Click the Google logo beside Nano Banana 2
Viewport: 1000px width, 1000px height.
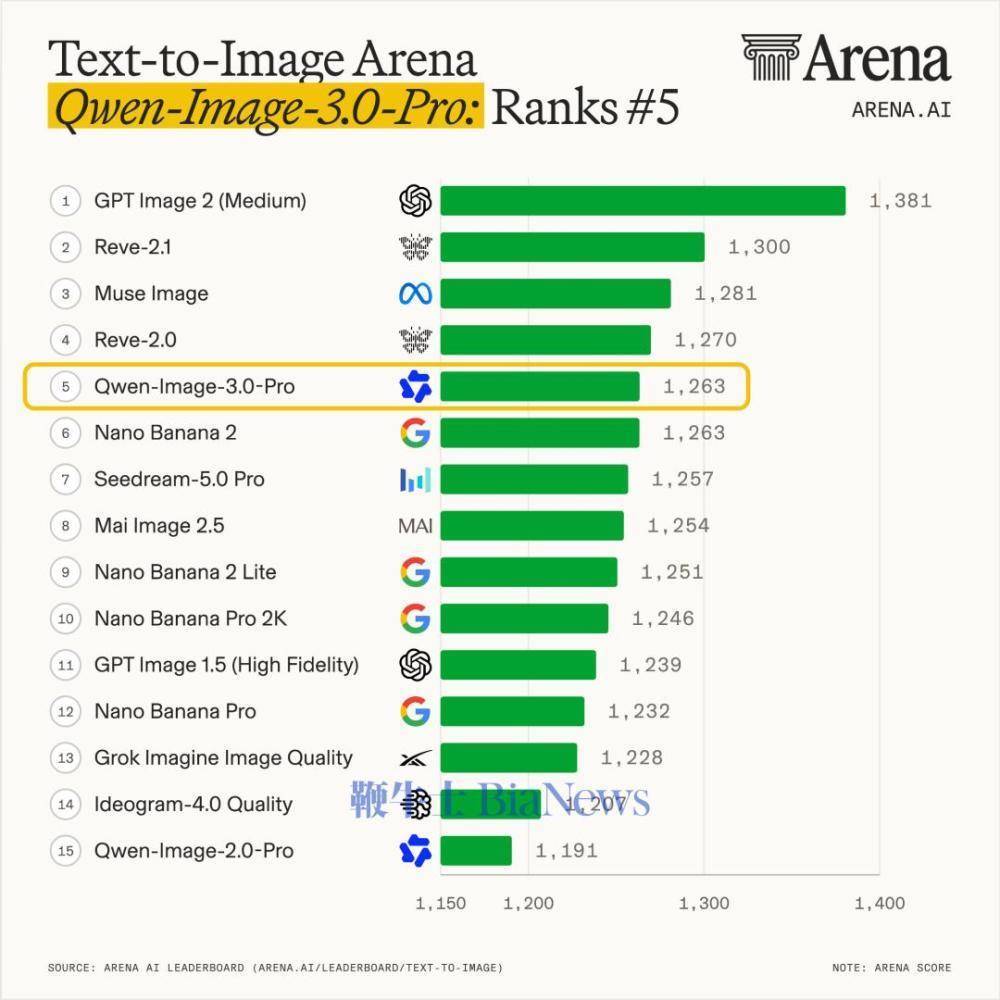(x=415, y=433)
